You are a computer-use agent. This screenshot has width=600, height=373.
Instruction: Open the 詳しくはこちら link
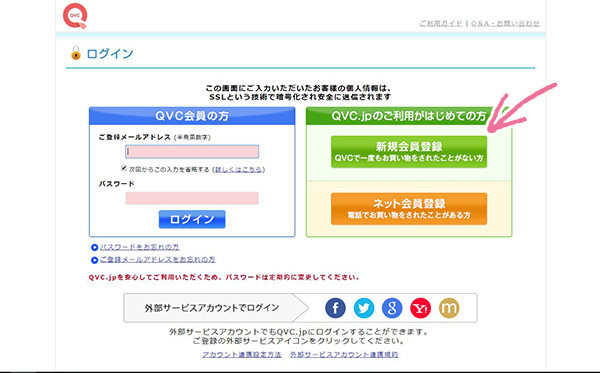tap(239, 169)
